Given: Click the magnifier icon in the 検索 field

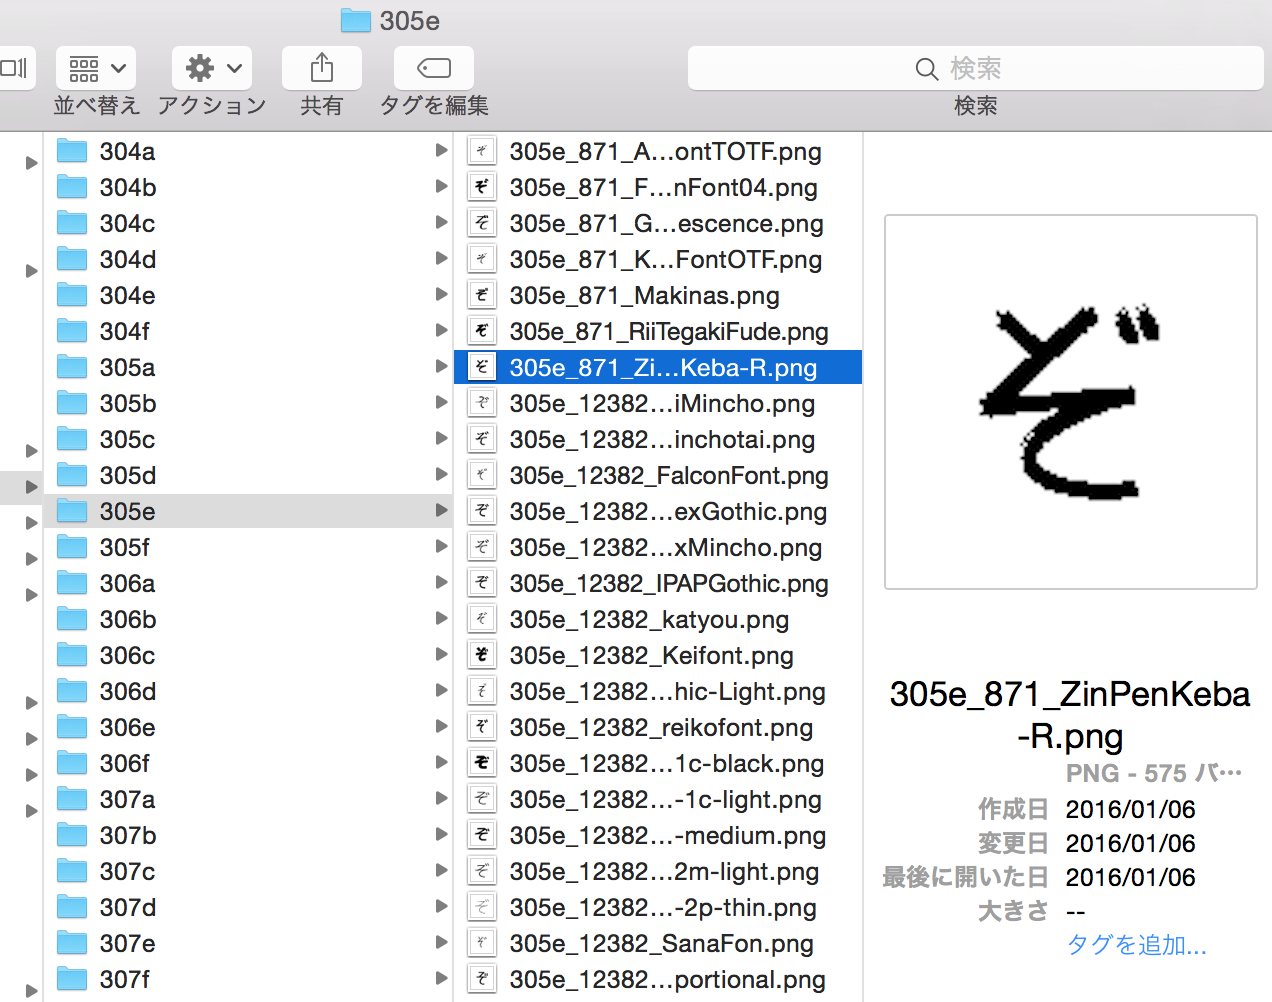Looking at the screenshot, I should pyautogui.click(x=925, y=68).
